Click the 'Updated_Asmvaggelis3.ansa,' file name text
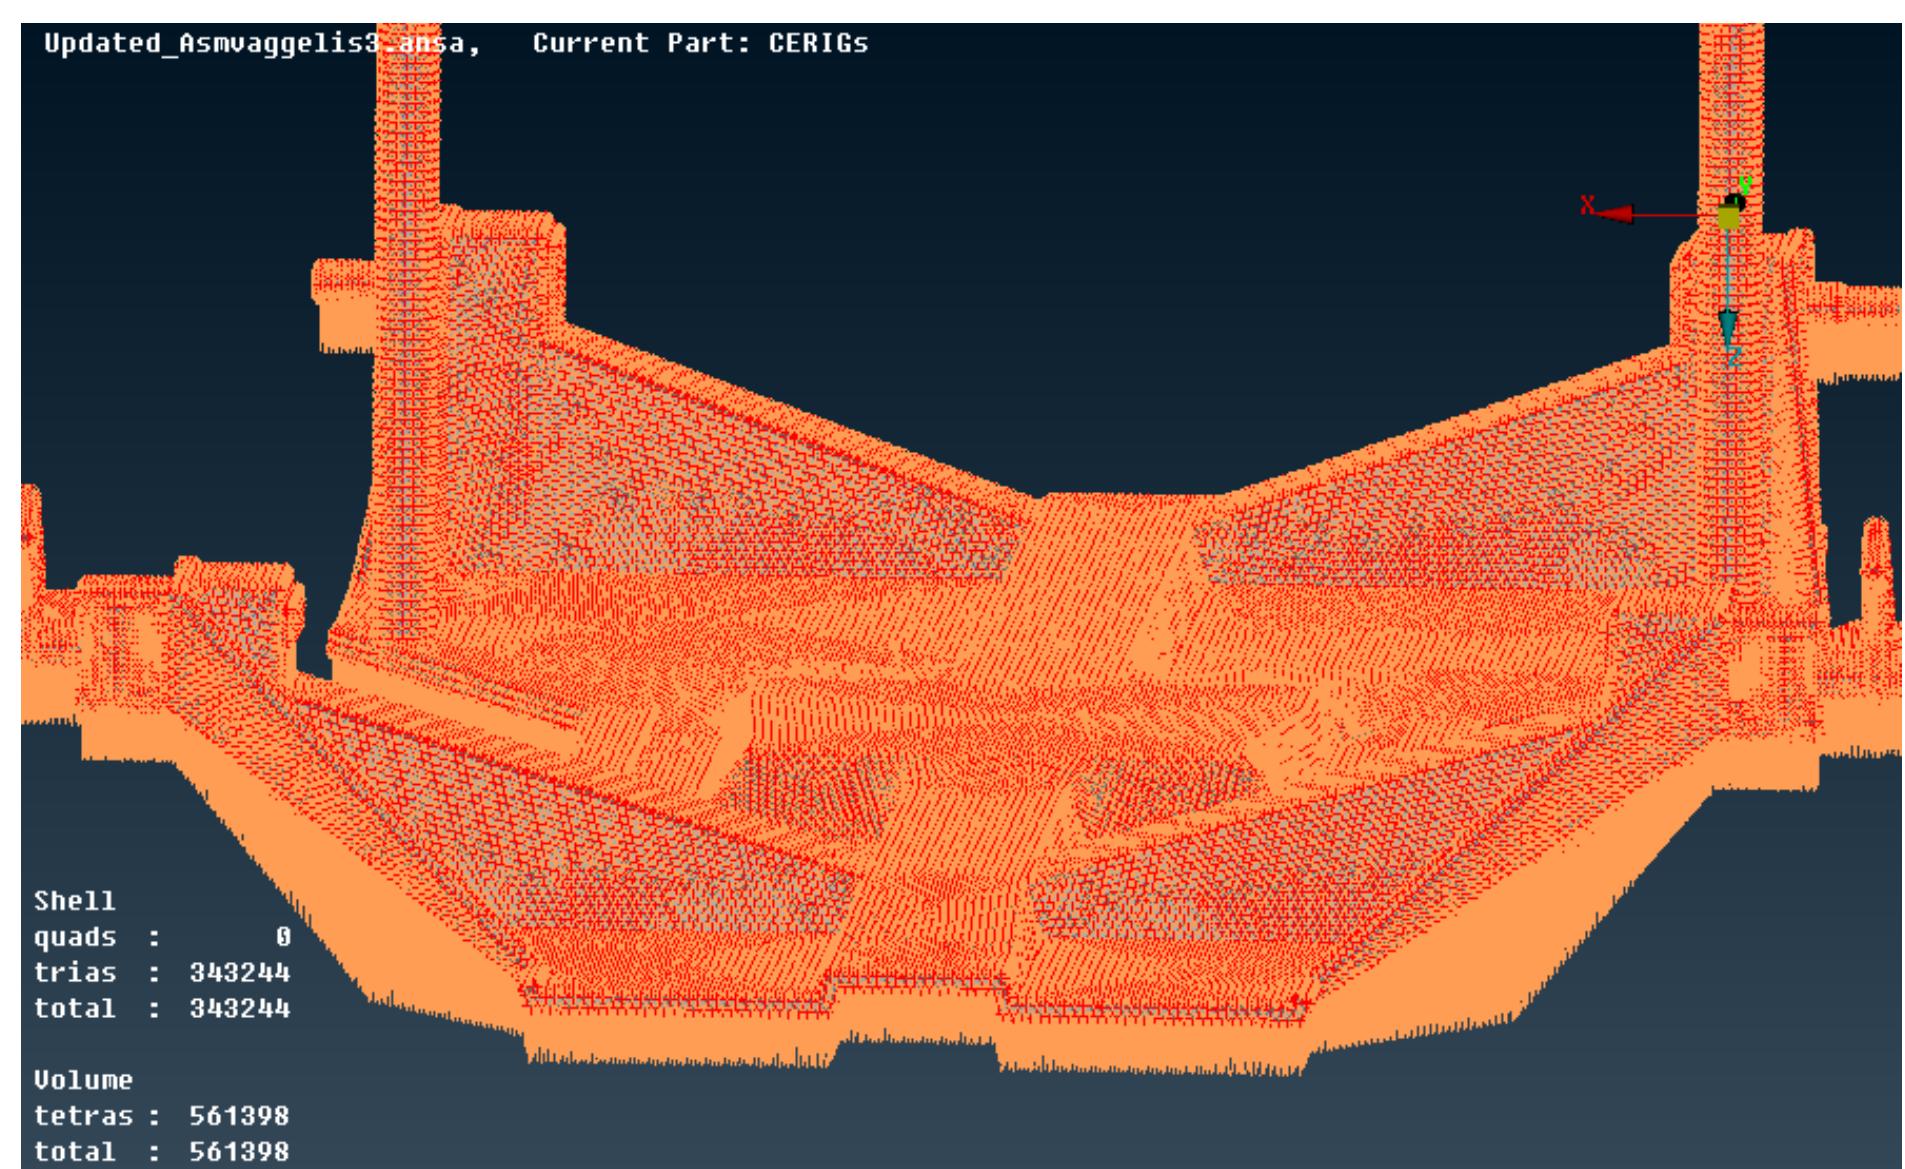 262,44
